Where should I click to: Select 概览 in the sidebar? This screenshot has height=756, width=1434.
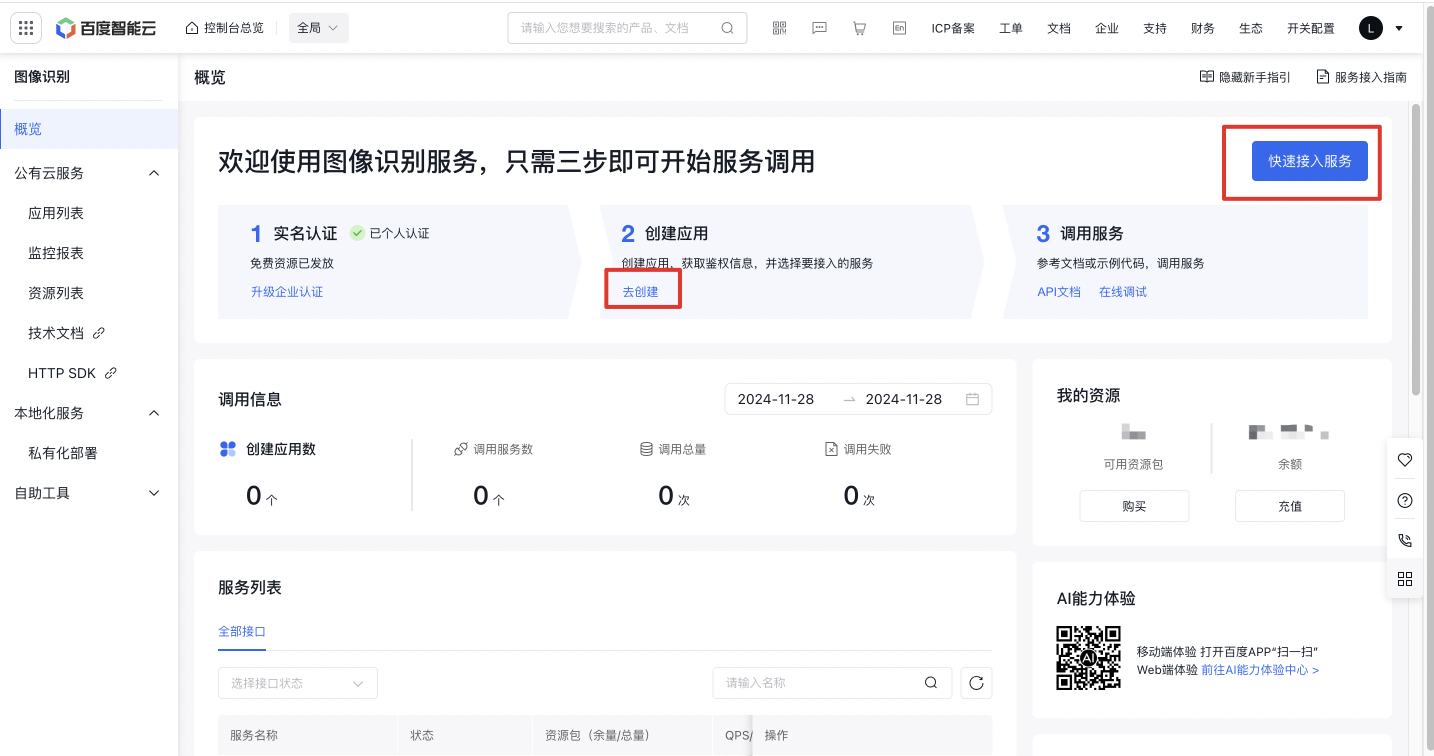[89, 129]
